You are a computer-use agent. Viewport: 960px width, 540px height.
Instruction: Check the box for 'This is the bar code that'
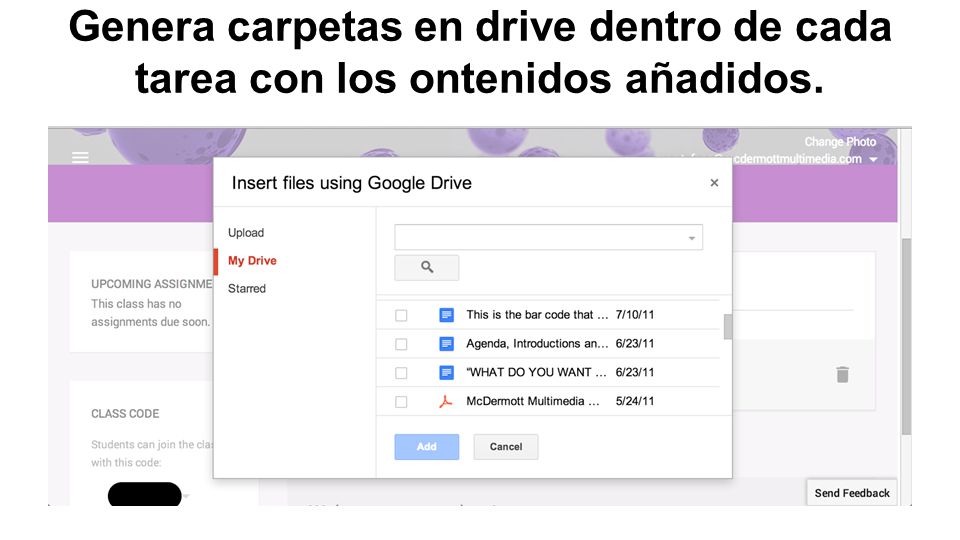tap(401, 315)
